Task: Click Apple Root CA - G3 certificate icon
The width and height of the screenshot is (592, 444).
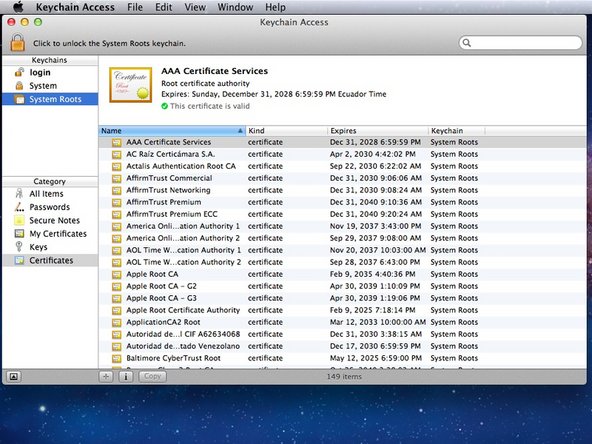Action: [x=117, y=298]
